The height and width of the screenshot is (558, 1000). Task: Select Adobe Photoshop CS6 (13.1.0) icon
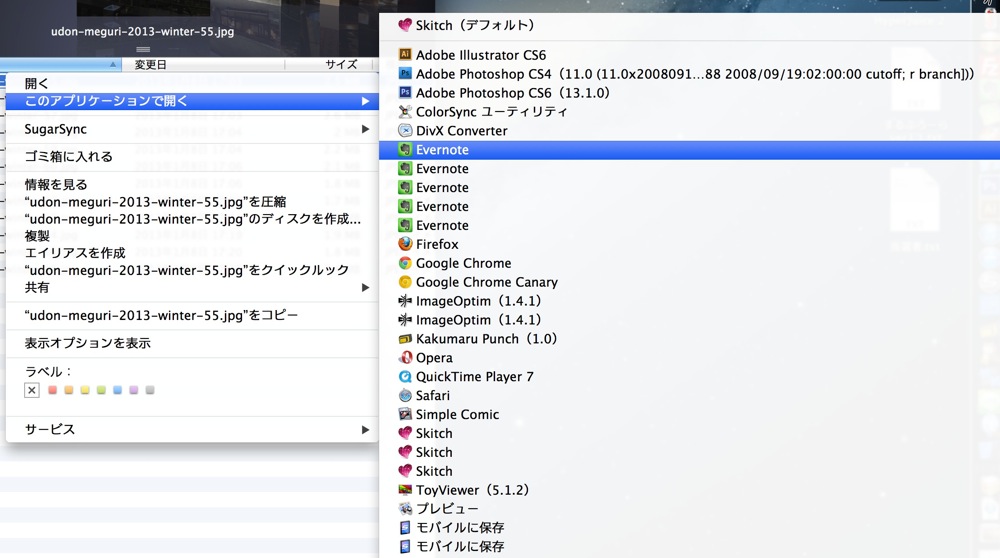pyautogui.click(x=405, y=93)
